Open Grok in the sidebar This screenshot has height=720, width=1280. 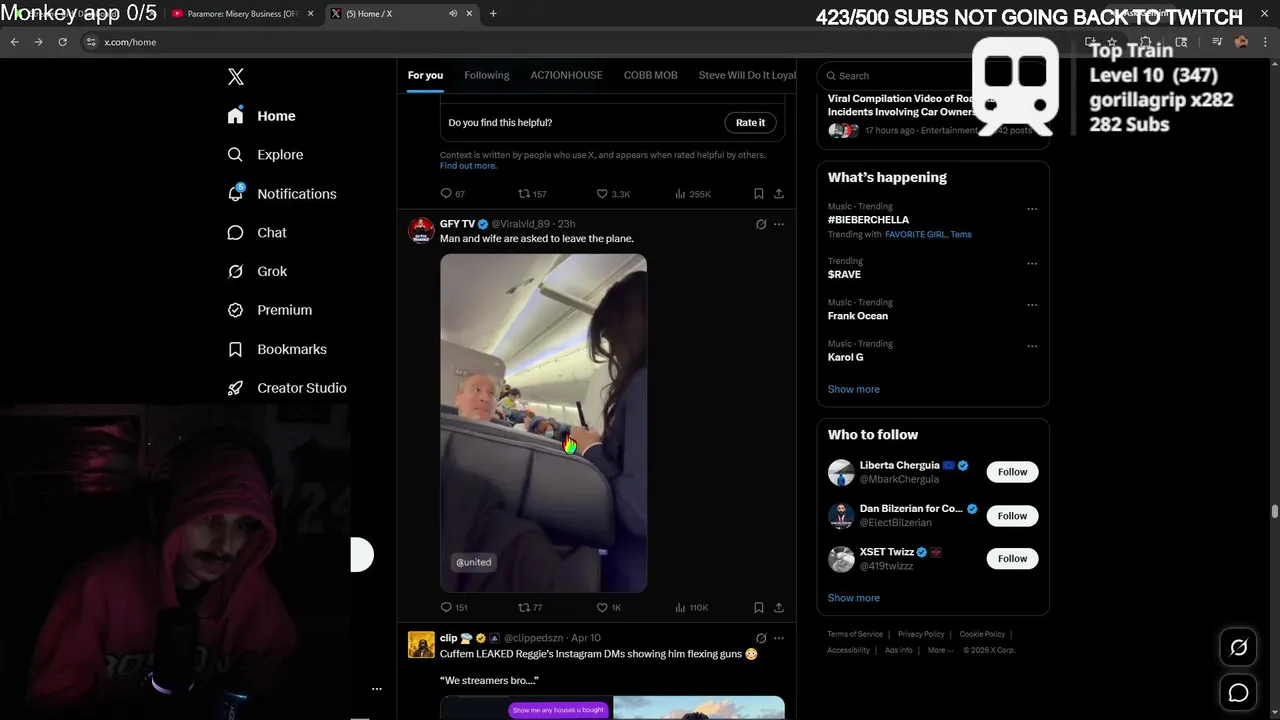[257, 272]
